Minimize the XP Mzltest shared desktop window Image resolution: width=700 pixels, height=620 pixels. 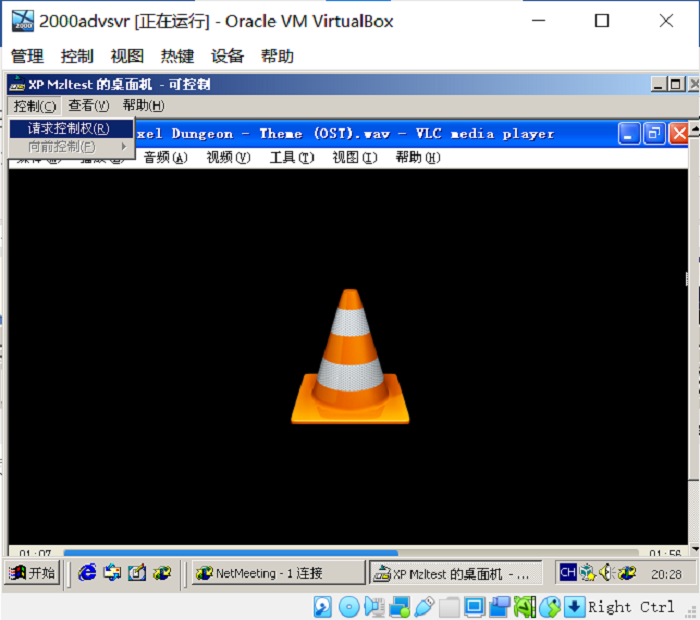[x=659, y=84]
